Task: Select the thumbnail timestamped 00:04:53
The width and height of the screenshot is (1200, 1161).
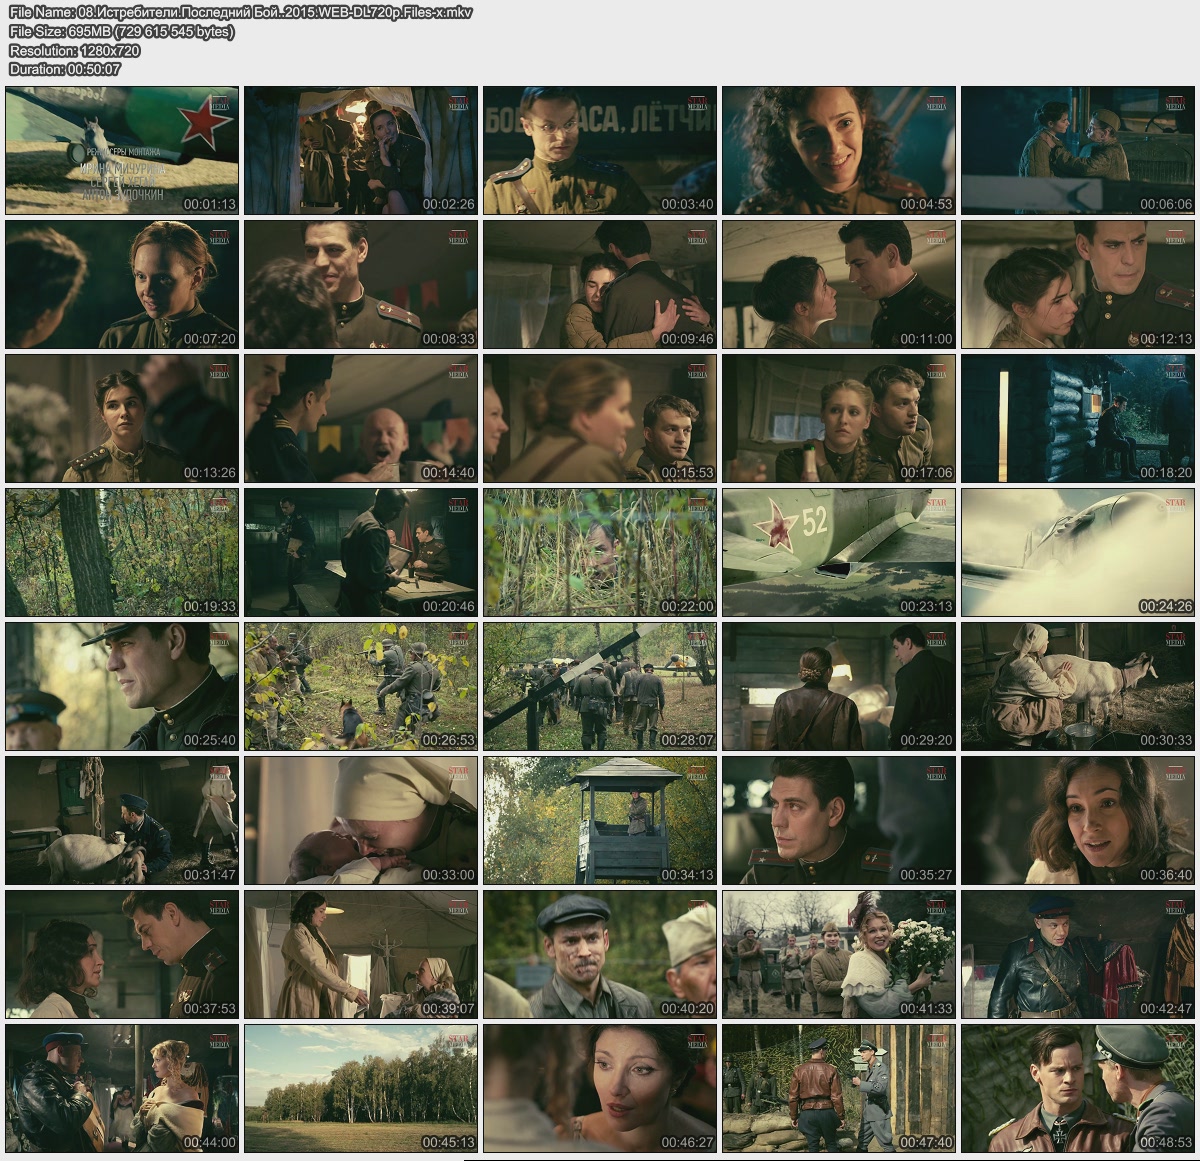Action: tap(839, 150)
